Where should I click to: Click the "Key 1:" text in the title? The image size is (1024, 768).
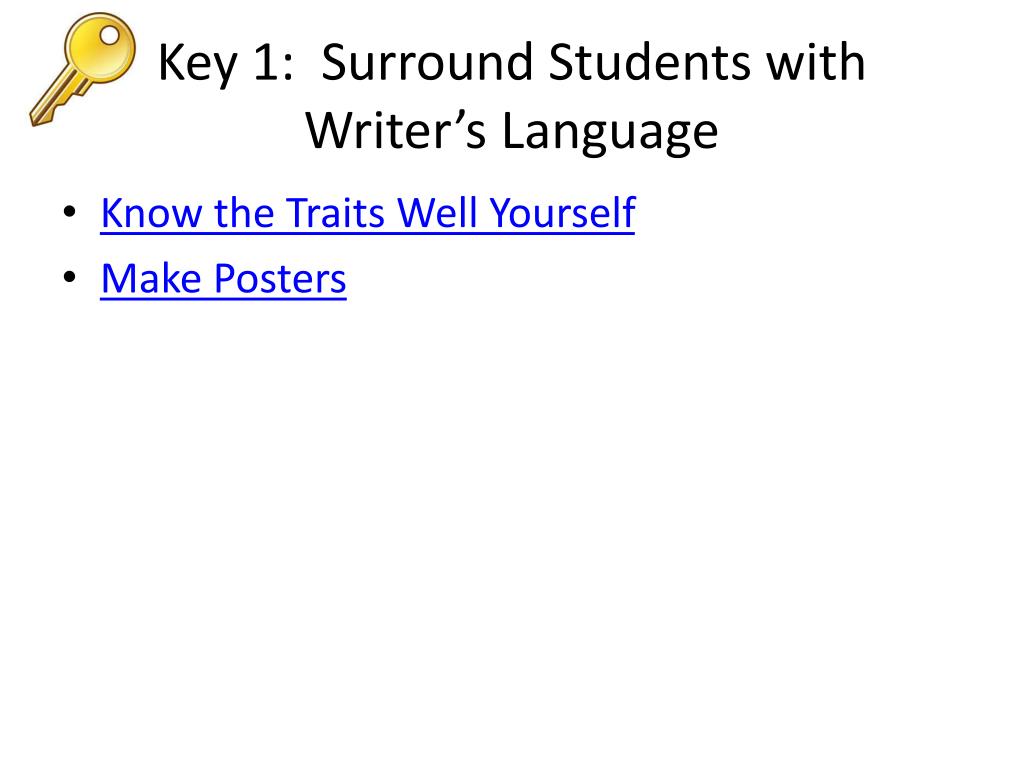225,63
